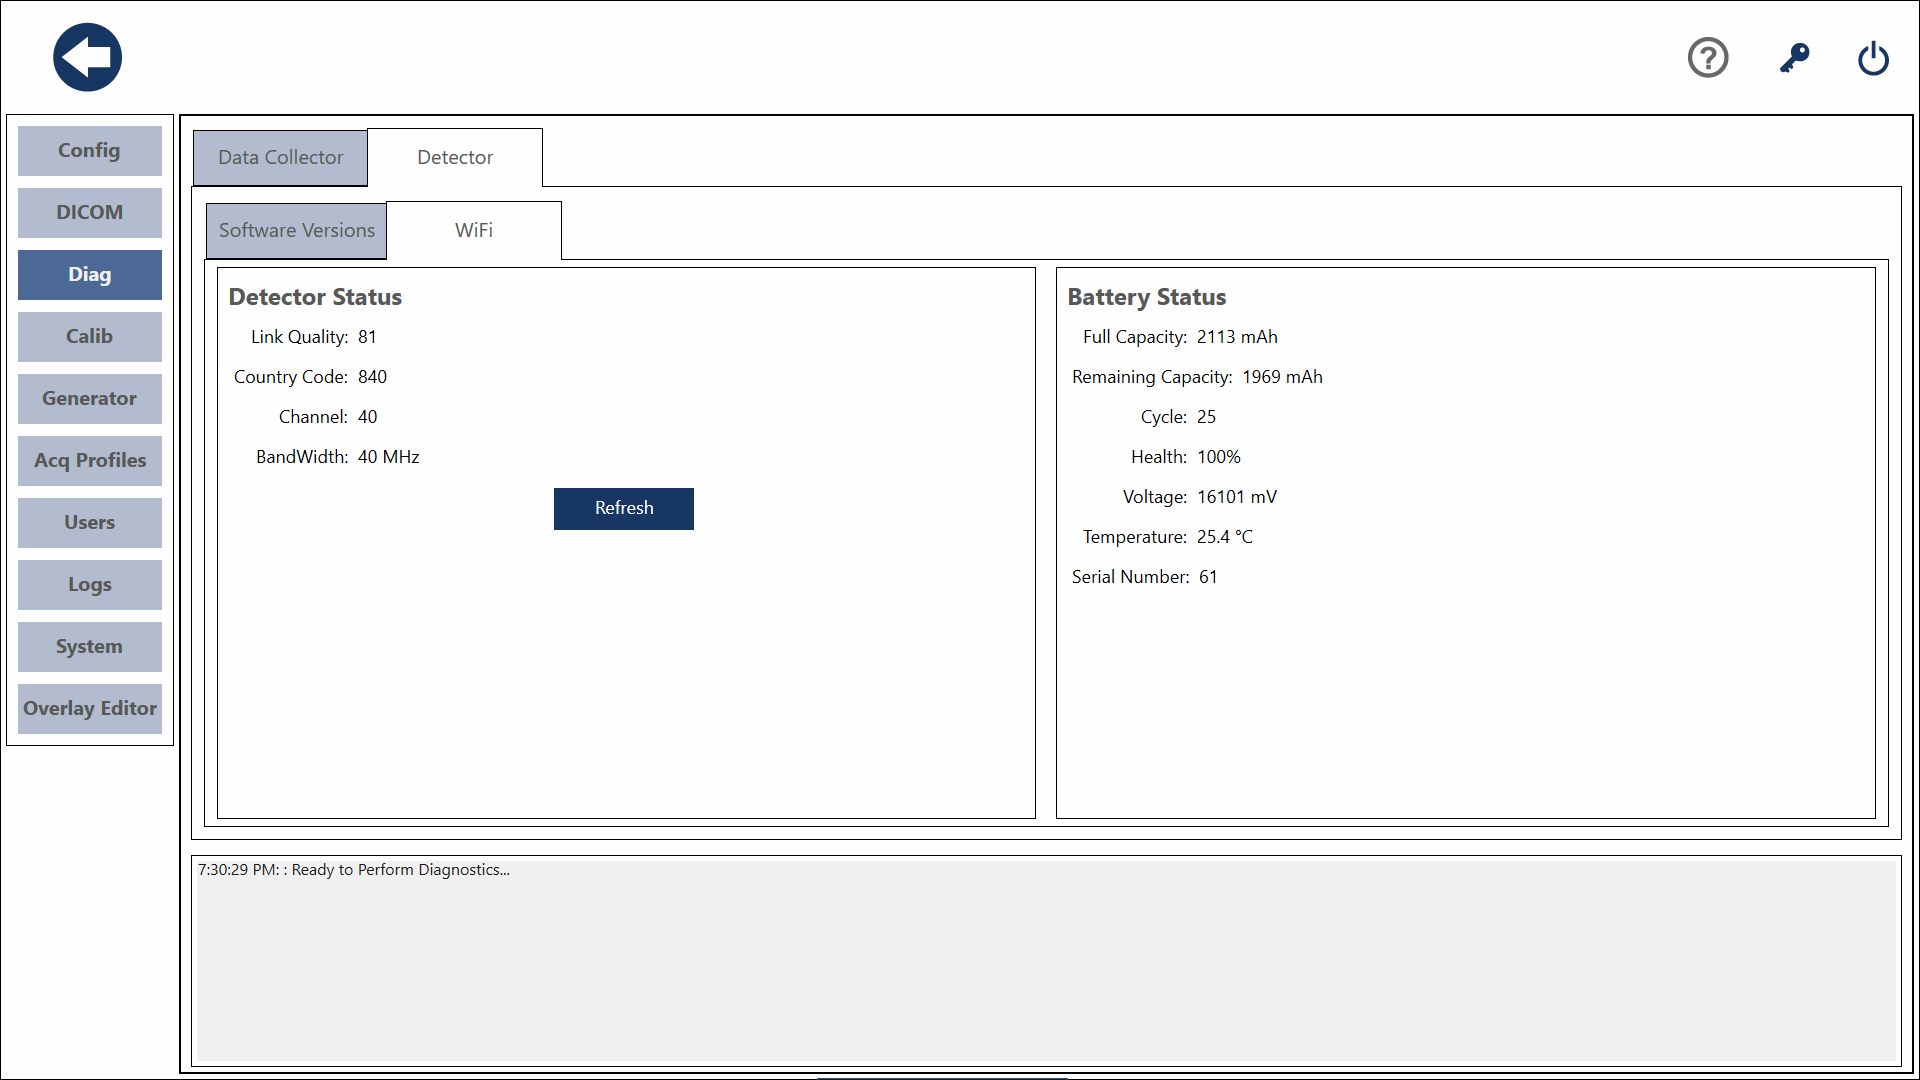The height and width of the screenshot is (1080, 1920).
Task: Open the System section
Action: (89, 646)
